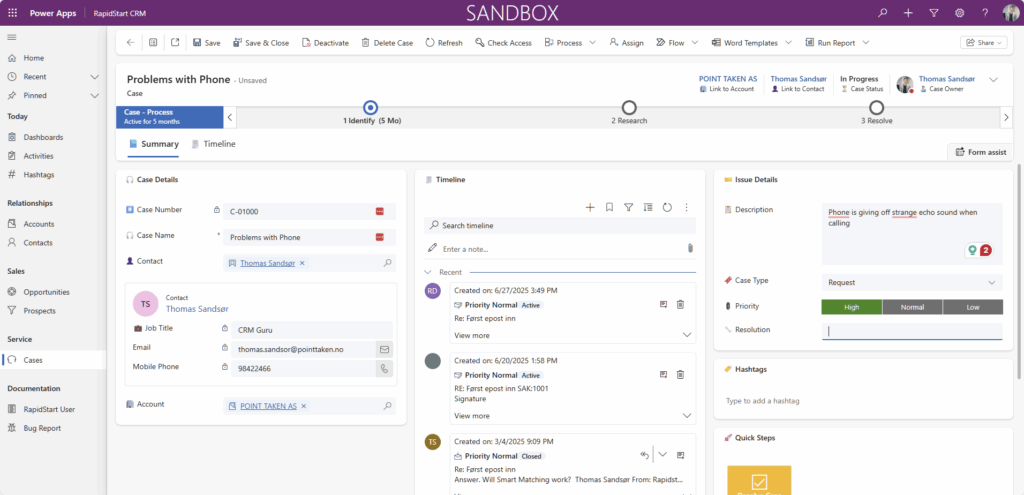Click Assign in the command bar
The width and height of the screenshot is (1024, 495).
click(x=626, y=43)
